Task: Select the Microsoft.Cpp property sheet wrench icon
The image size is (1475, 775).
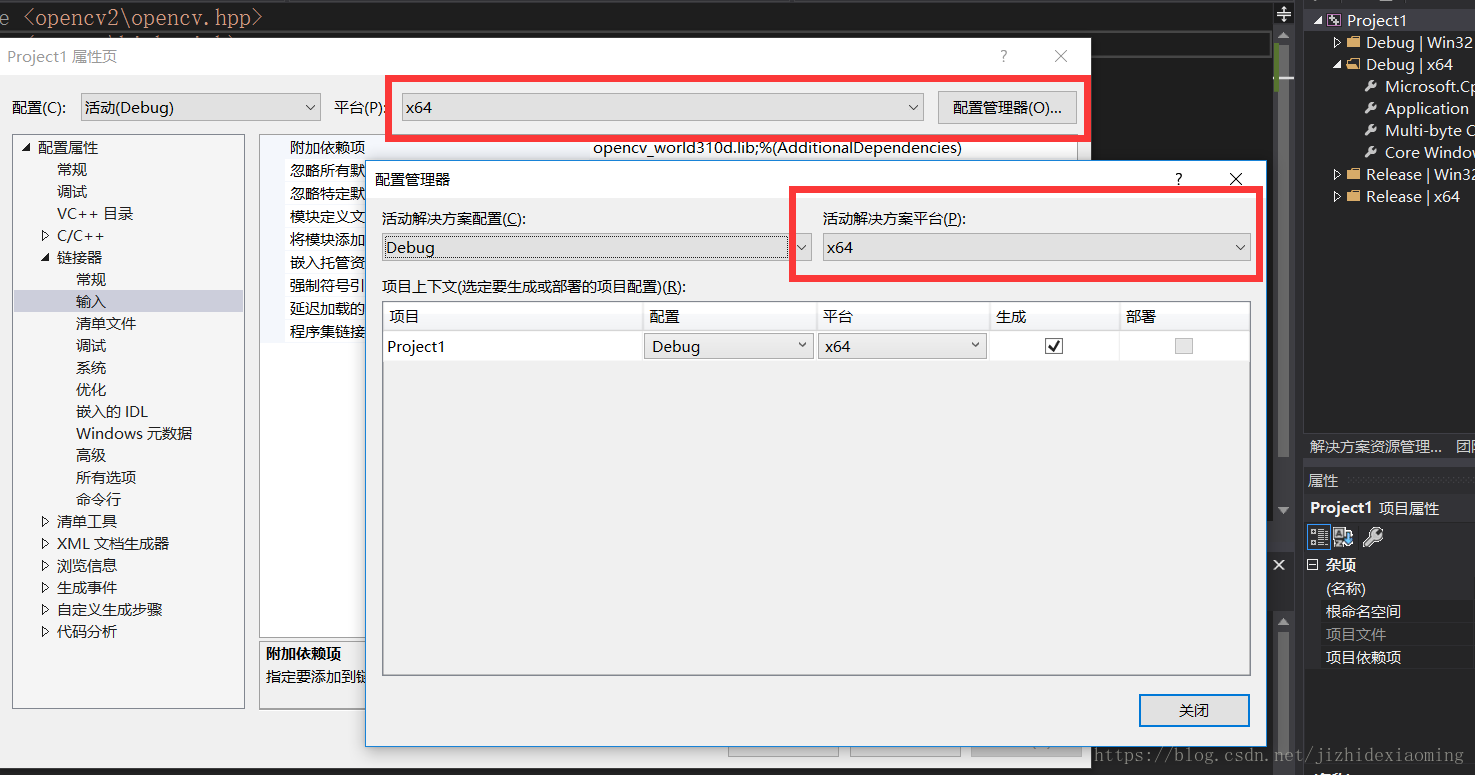Action: pyautogui.click(x=1371, y=86)
